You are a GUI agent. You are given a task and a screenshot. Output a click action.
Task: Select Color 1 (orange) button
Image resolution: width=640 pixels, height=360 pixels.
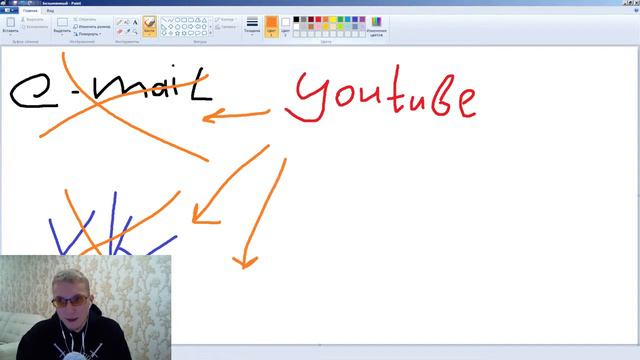[271, 27]
